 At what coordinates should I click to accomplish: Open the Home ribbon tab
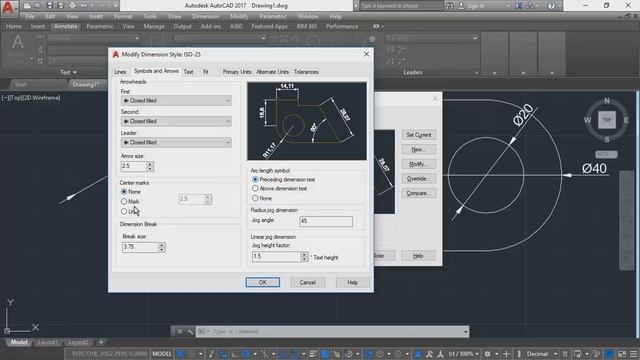14,26
